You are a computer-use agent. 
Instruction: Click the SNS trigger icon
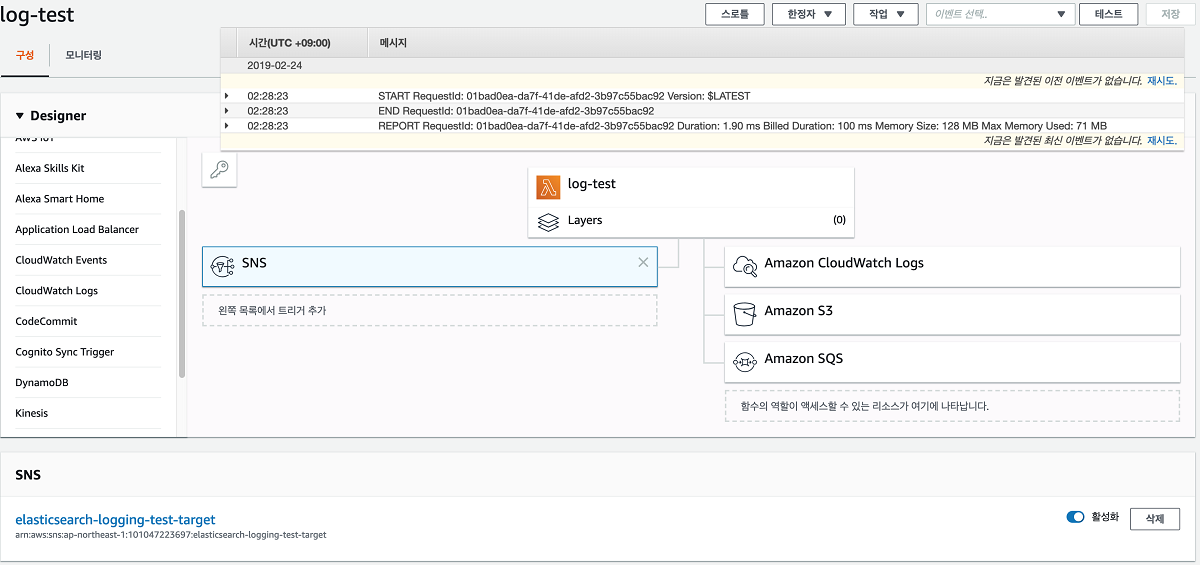pos(223,265)
